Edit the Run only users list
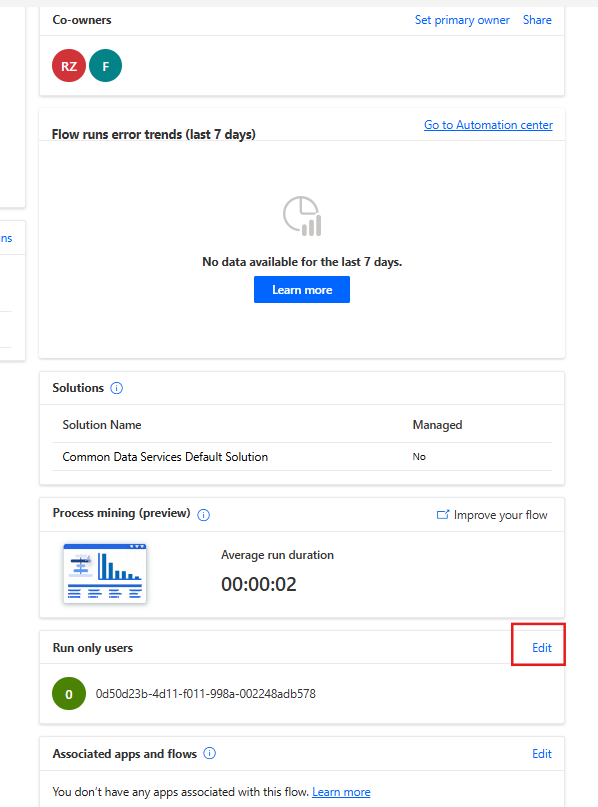This screenshot has height=807, width=598. (x=541, y=646)
